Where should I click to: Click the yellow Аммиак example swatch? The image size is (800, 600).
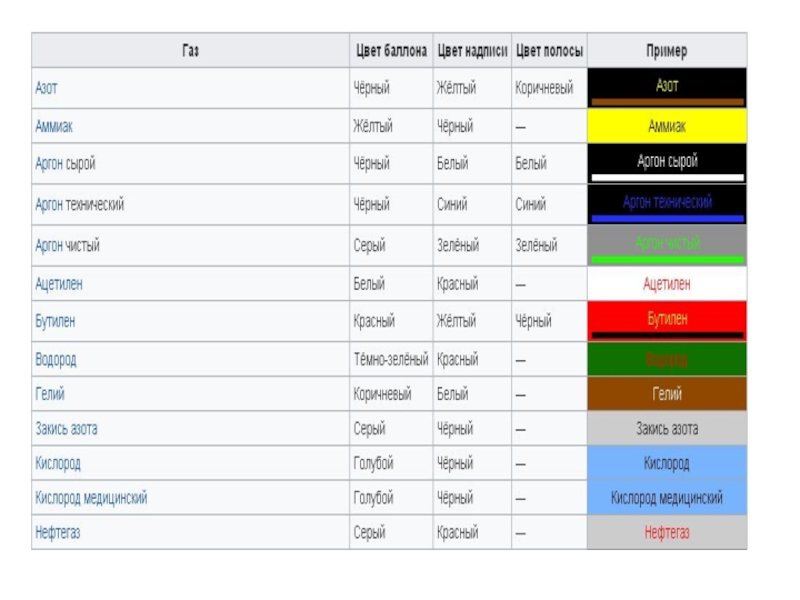coord(667,127)
